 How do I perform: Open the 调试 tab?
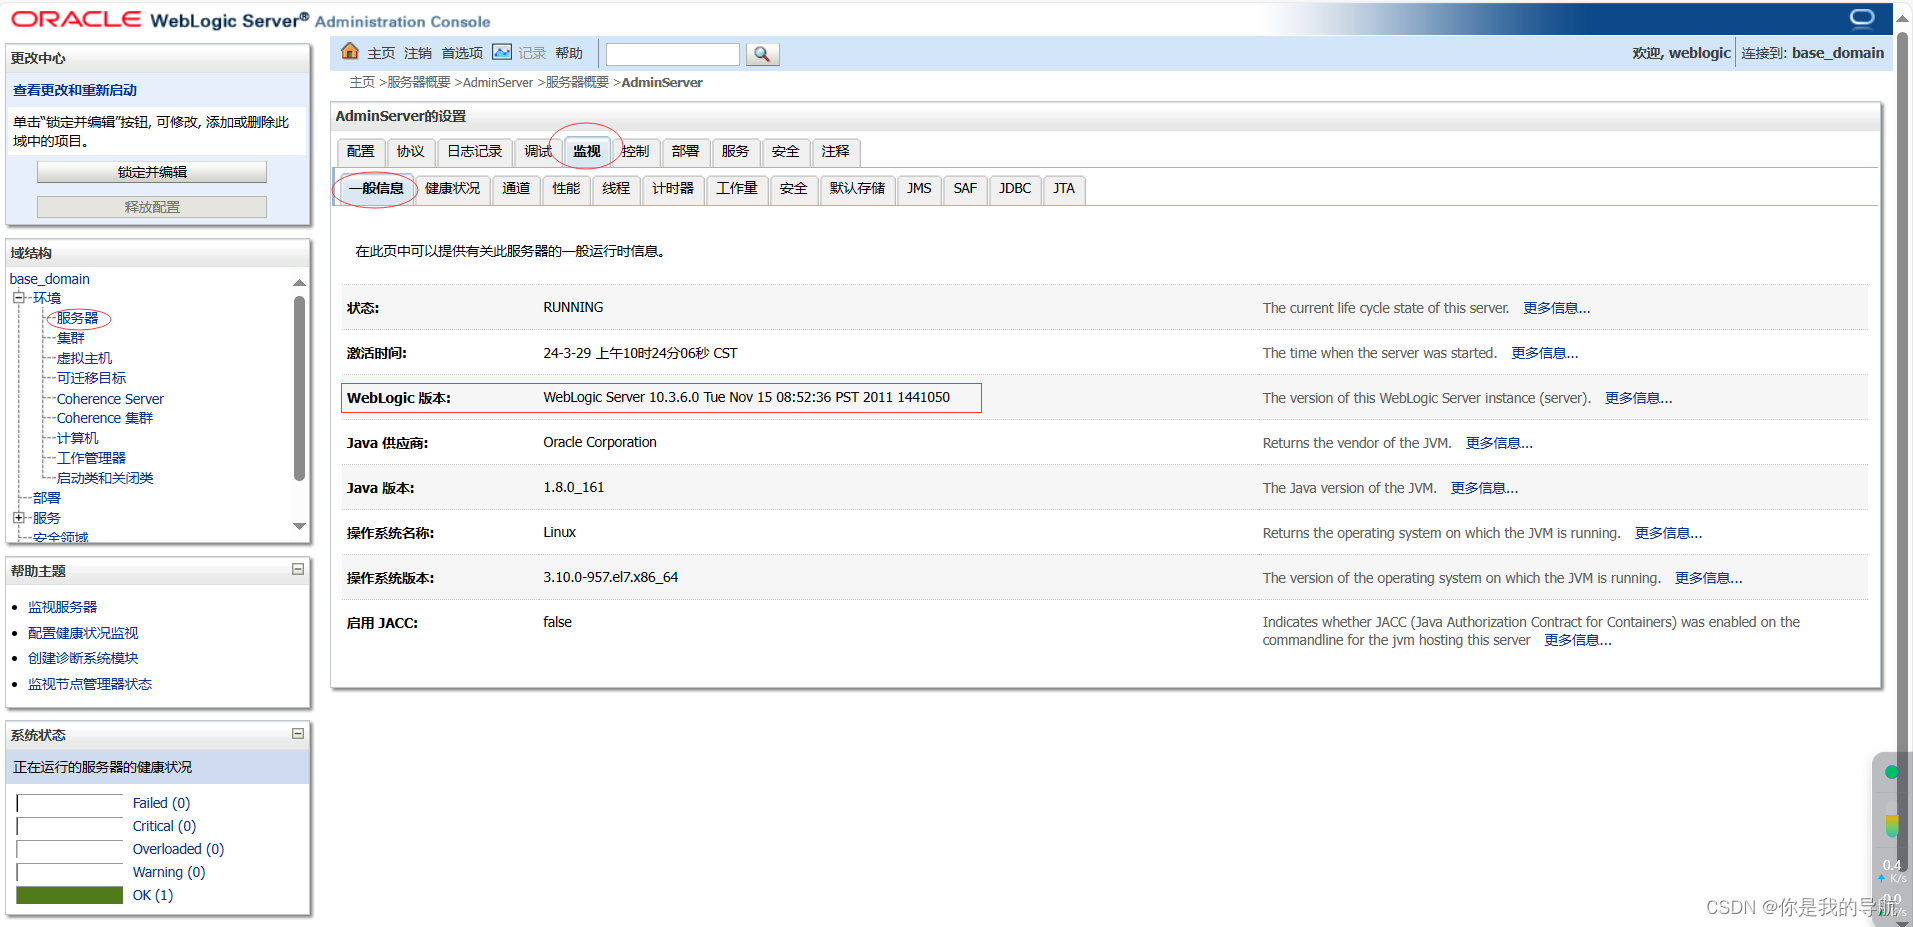[x=538, y=152]
